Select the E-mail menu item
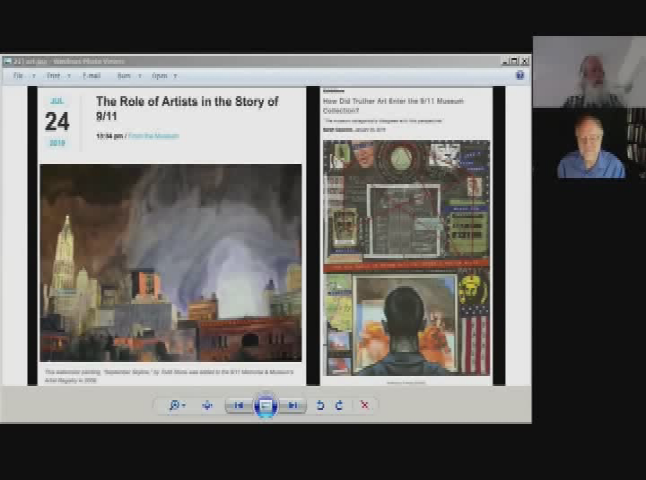The width and height of the screenshot is (646, 480). point(91,76)
